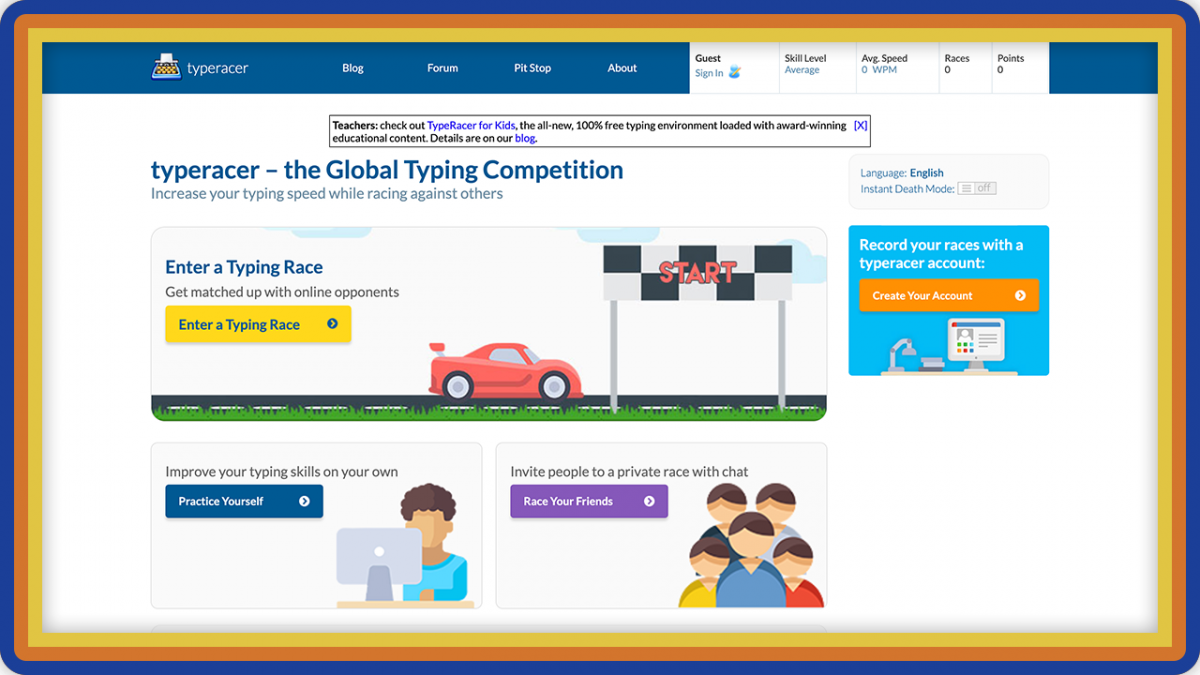1200x675 pixels.
Task: Open the About page
Action: click(622, 68)
